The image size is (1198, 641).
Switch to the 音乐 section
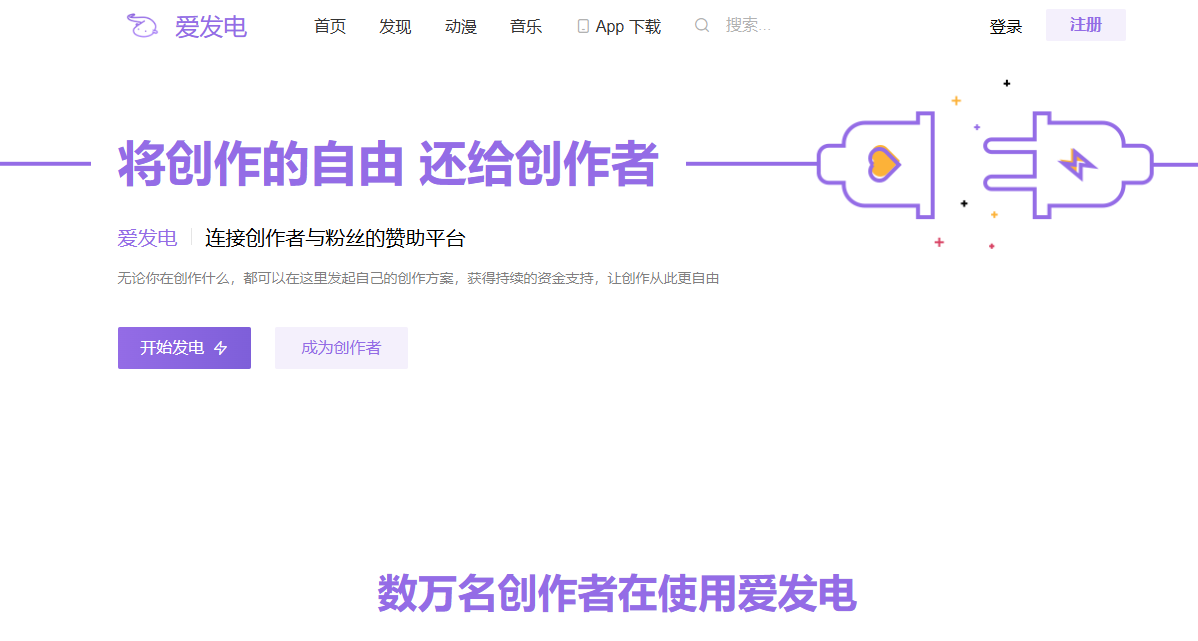[525, 26]
